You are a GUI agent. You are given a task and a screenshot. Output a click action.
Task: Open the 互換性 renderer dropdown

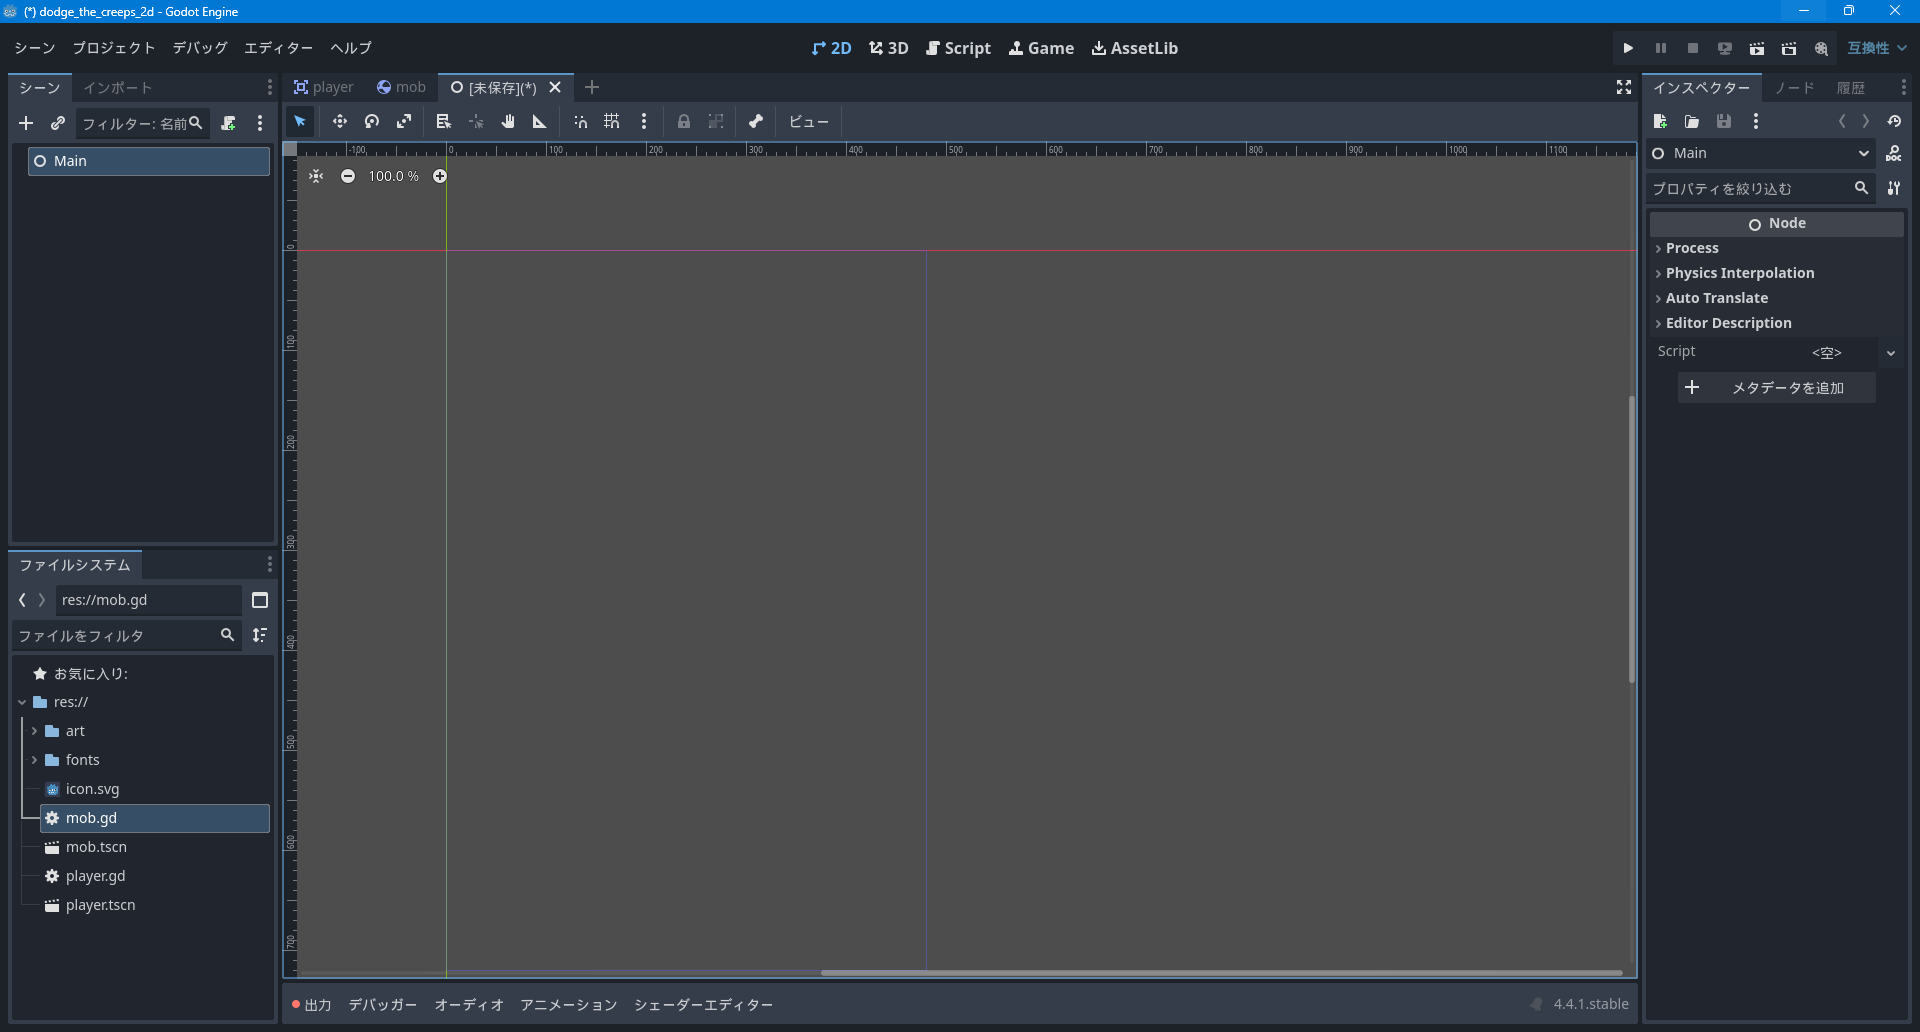(1877, 48)
